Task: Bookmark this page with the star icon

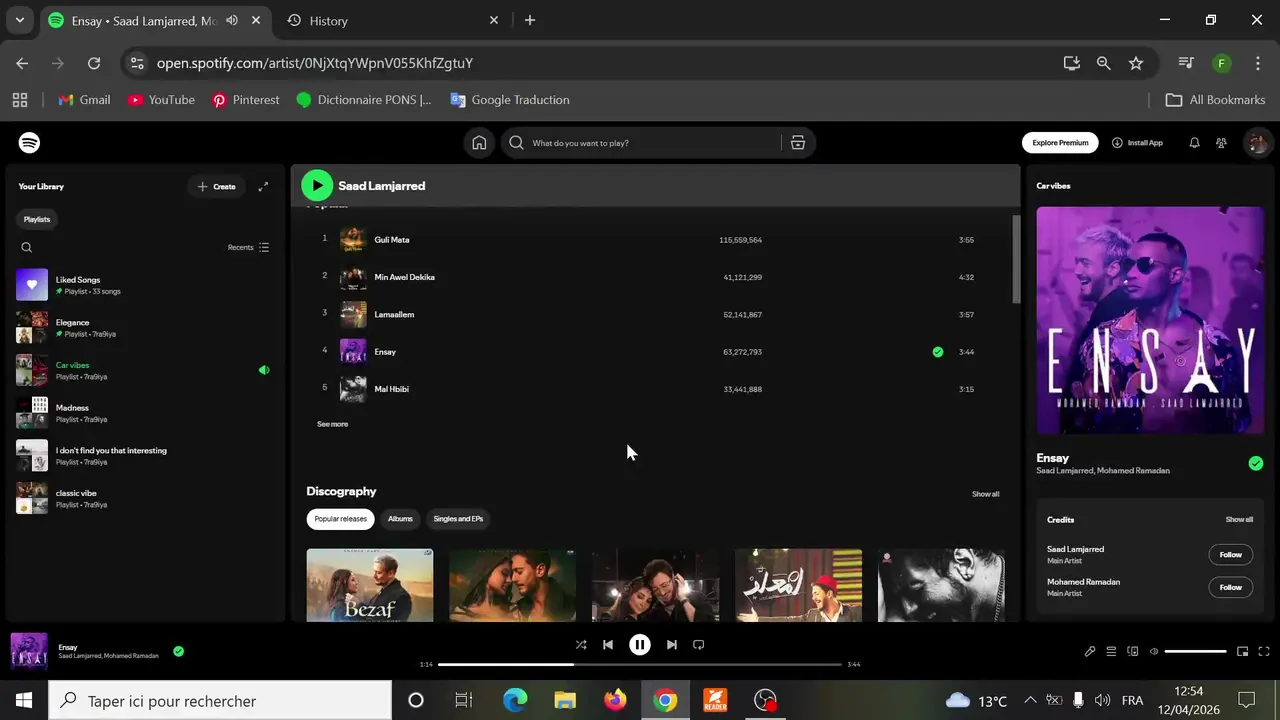Action: point(1136,63)
